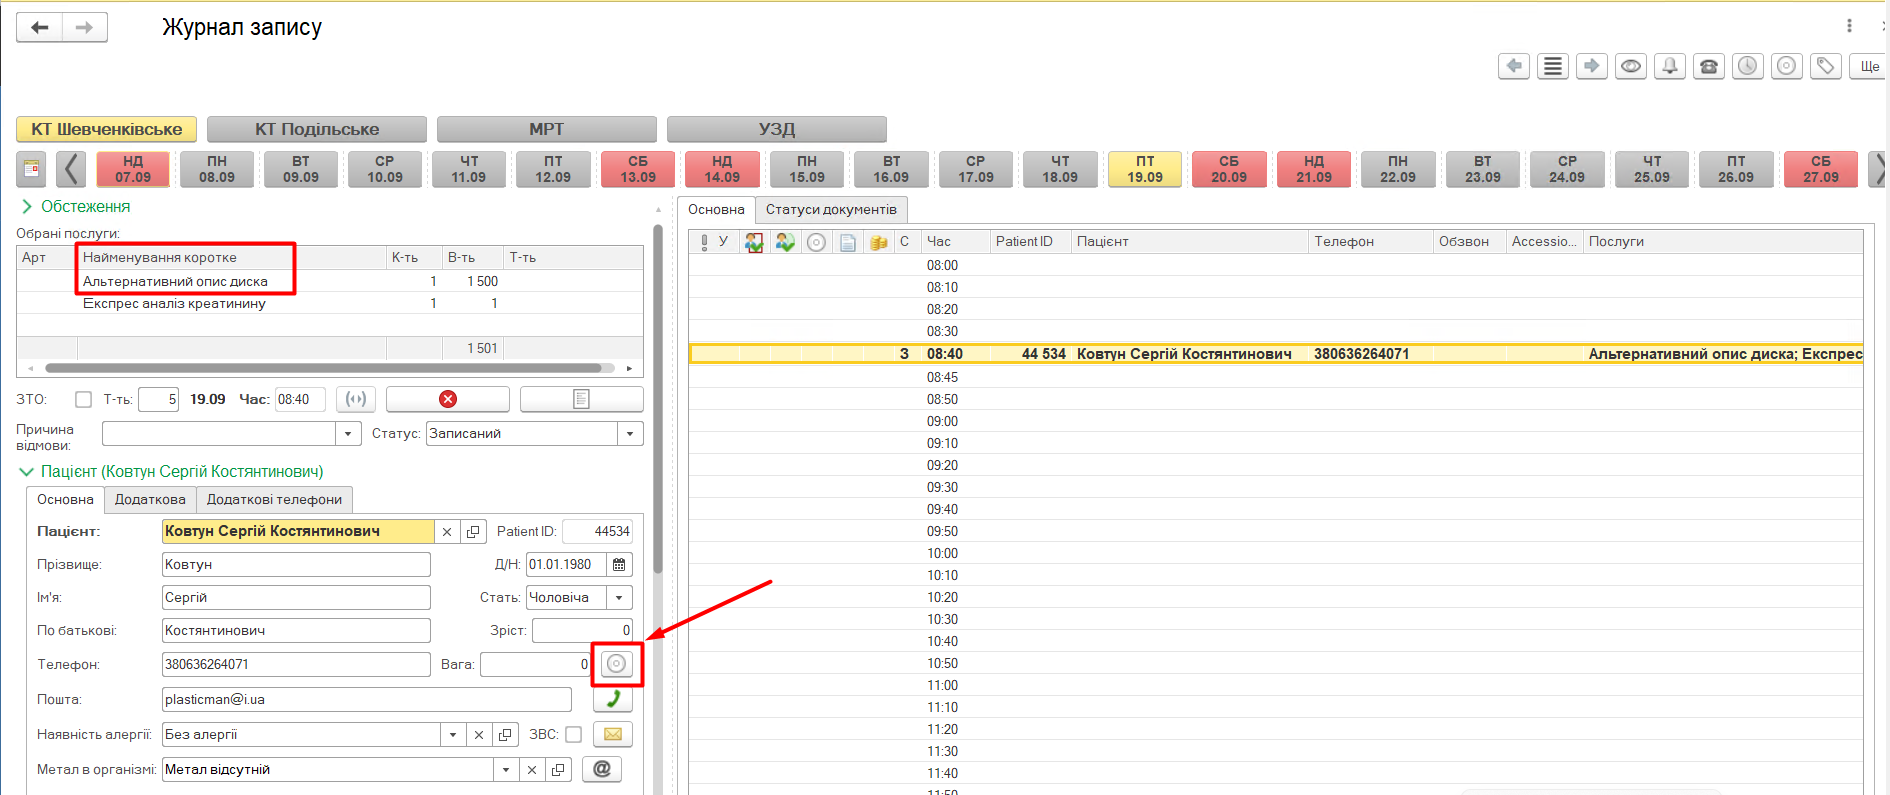Open calendar picker beside date of birth
The width and height of the screenshot is (1890, 795).
click(x=619, y=565)
